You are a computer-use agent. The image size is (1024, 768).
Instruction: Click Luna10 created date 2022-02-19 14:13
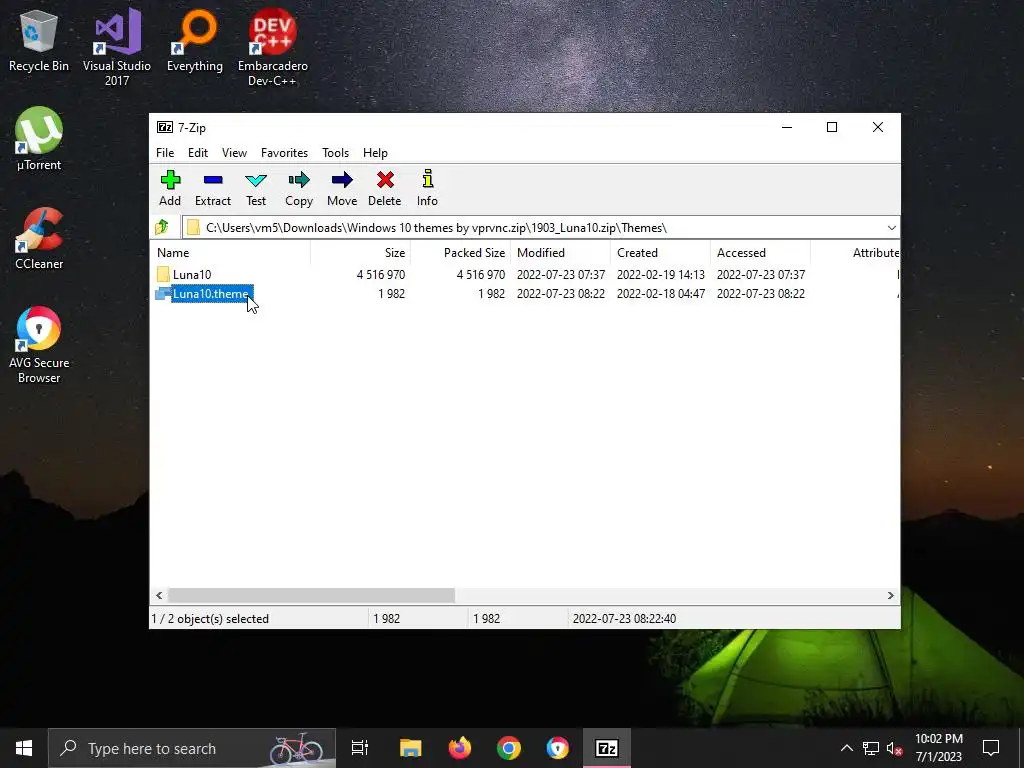click(661, 274)
